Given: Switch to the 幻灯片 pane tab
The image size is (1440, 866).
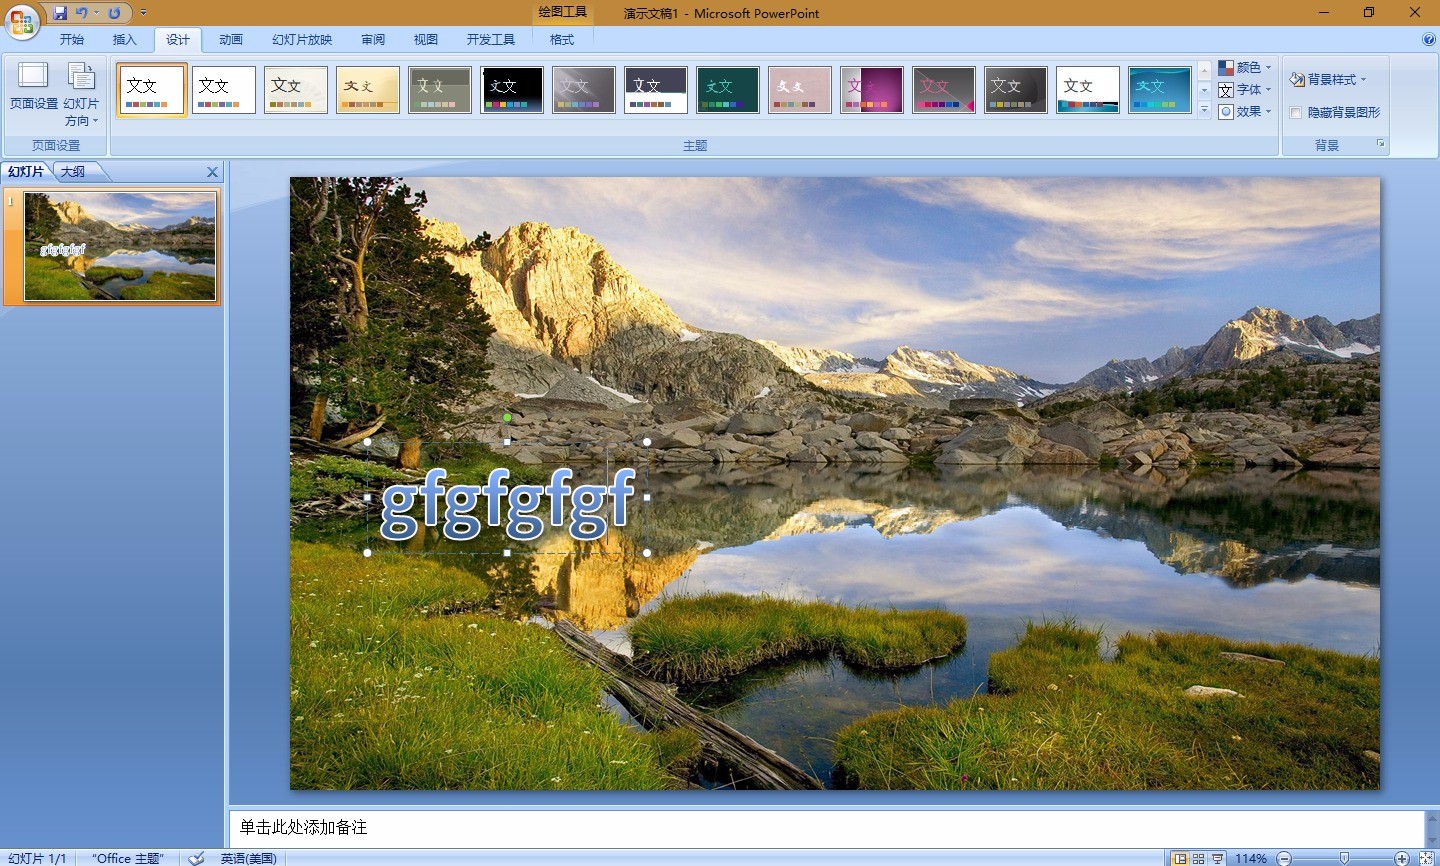Looking at the screenshot, I should tap(26, 172).
